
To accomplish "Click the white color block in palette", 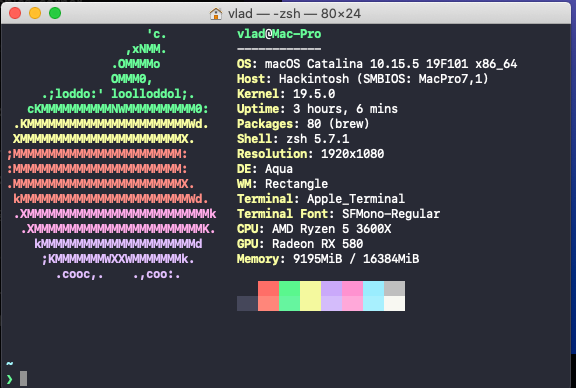I will point(395,303).
